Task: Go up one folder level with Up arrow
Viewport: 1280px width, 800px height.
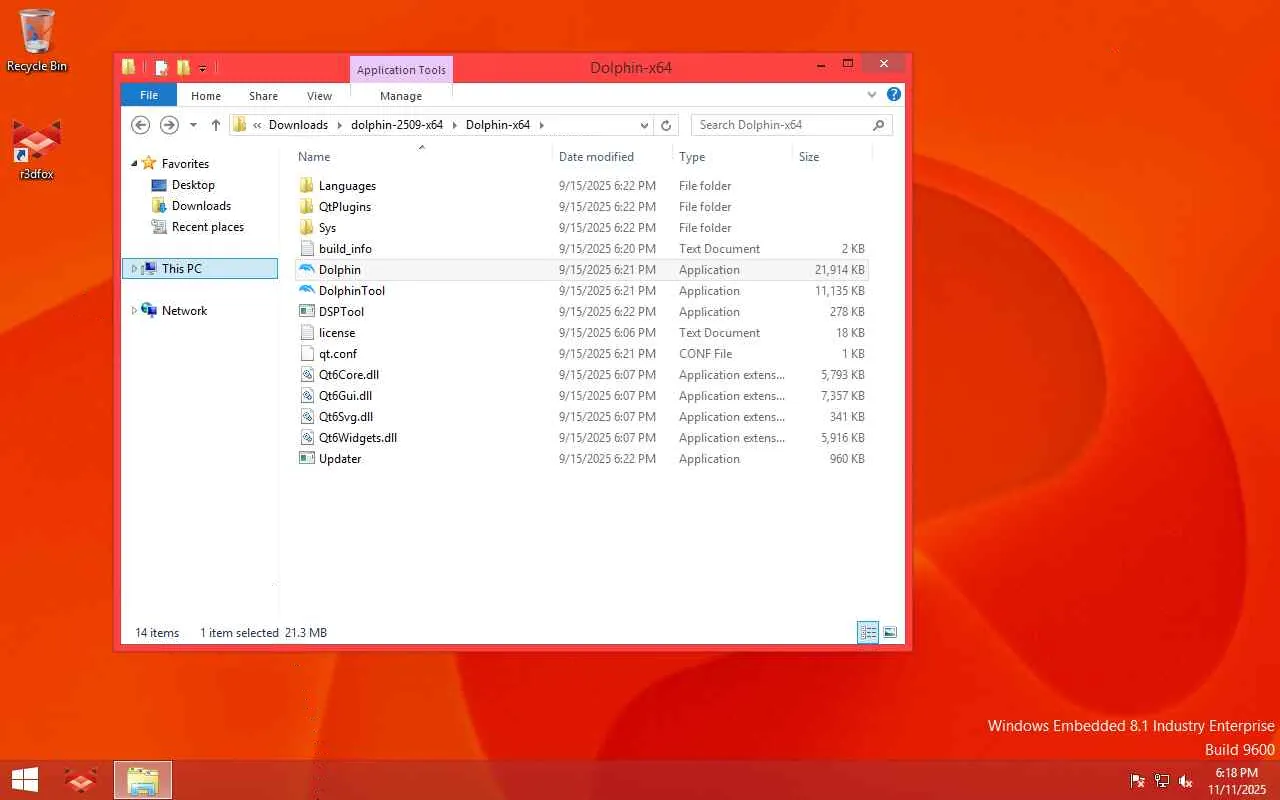Action: coord(216,125)
